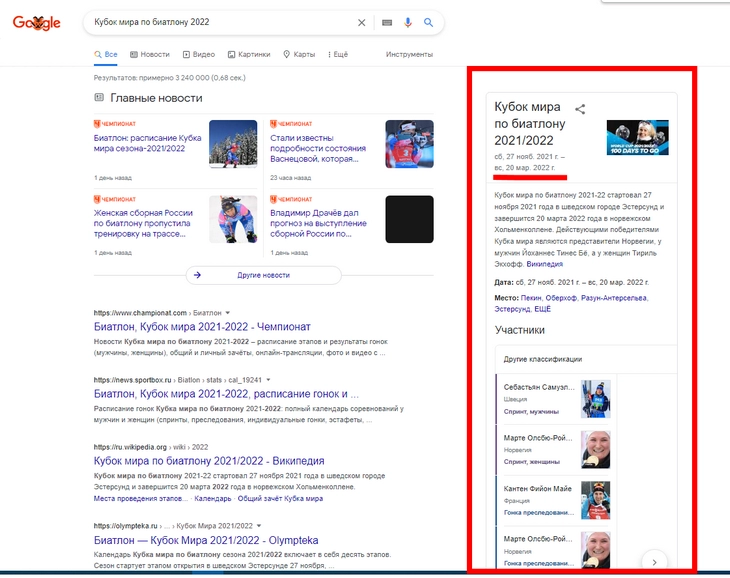This screenshot has width=730, height=578.
Task: Switch to the Новости tab
Action: coord(150,54)
